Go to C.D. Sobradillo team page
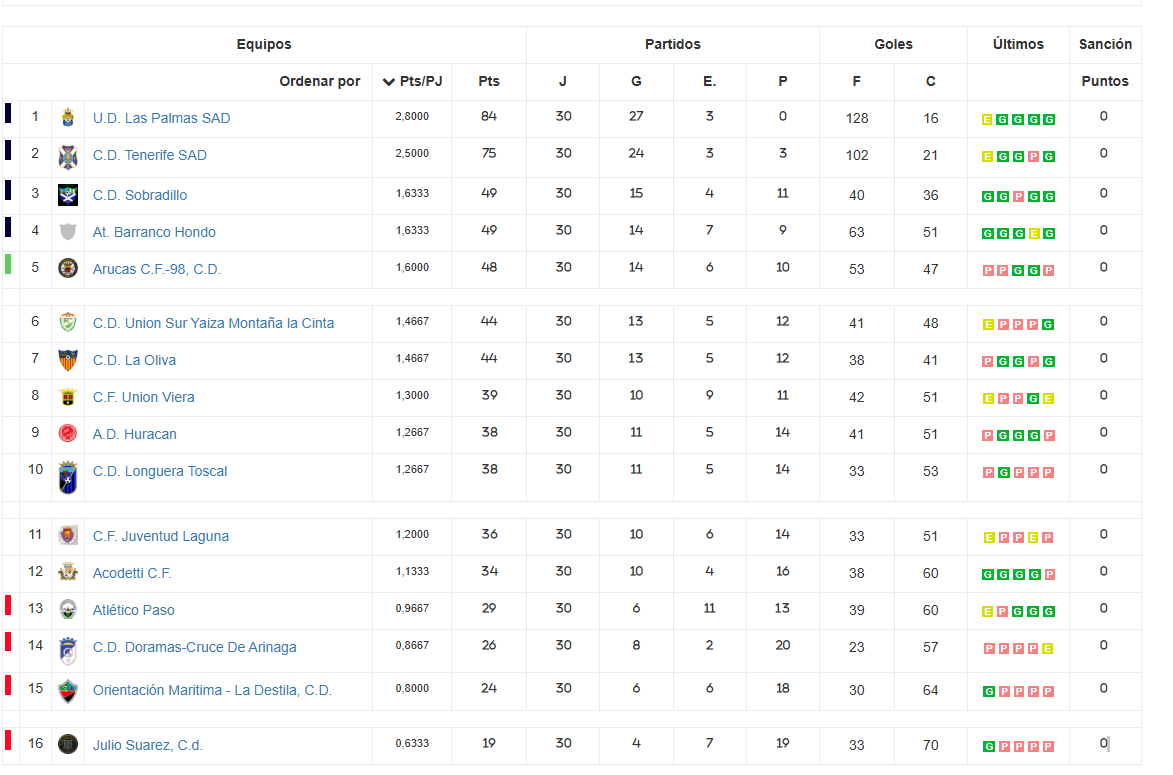Image resolution: width=1173 pixels, height=775 pixels. click(x=140, y=195)
